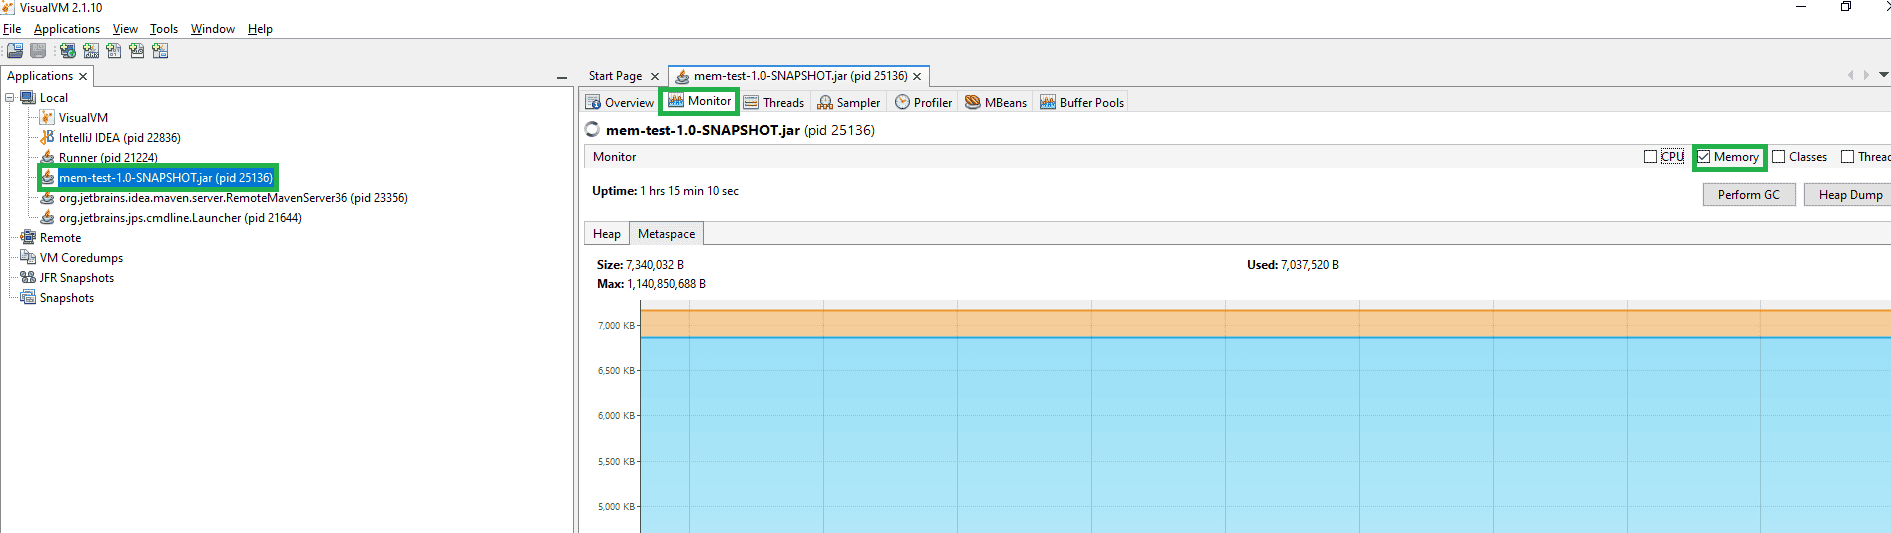Click the 5,000 KB axis label
This screenshot has width=1891, height=533.
tap(616, 507)
